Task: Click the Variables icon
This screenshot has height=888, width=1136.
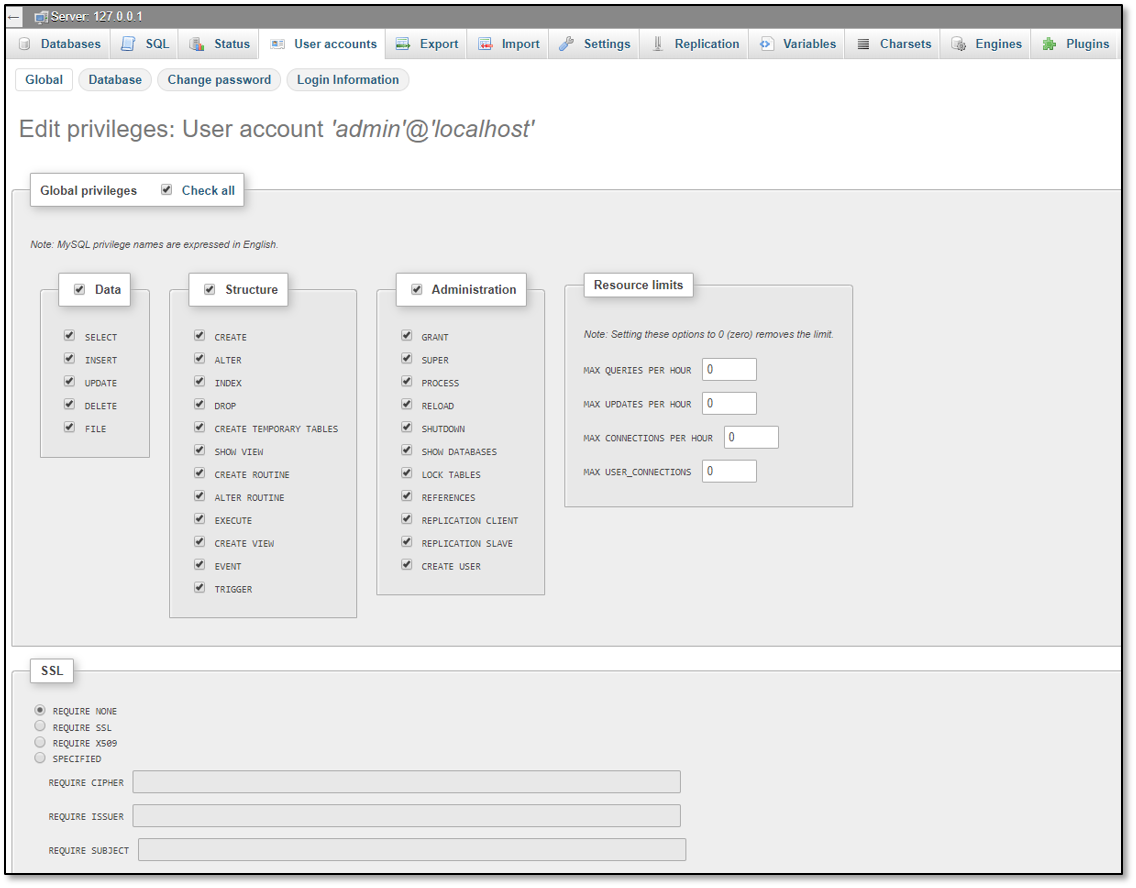Action: click(x=767, y=44)
